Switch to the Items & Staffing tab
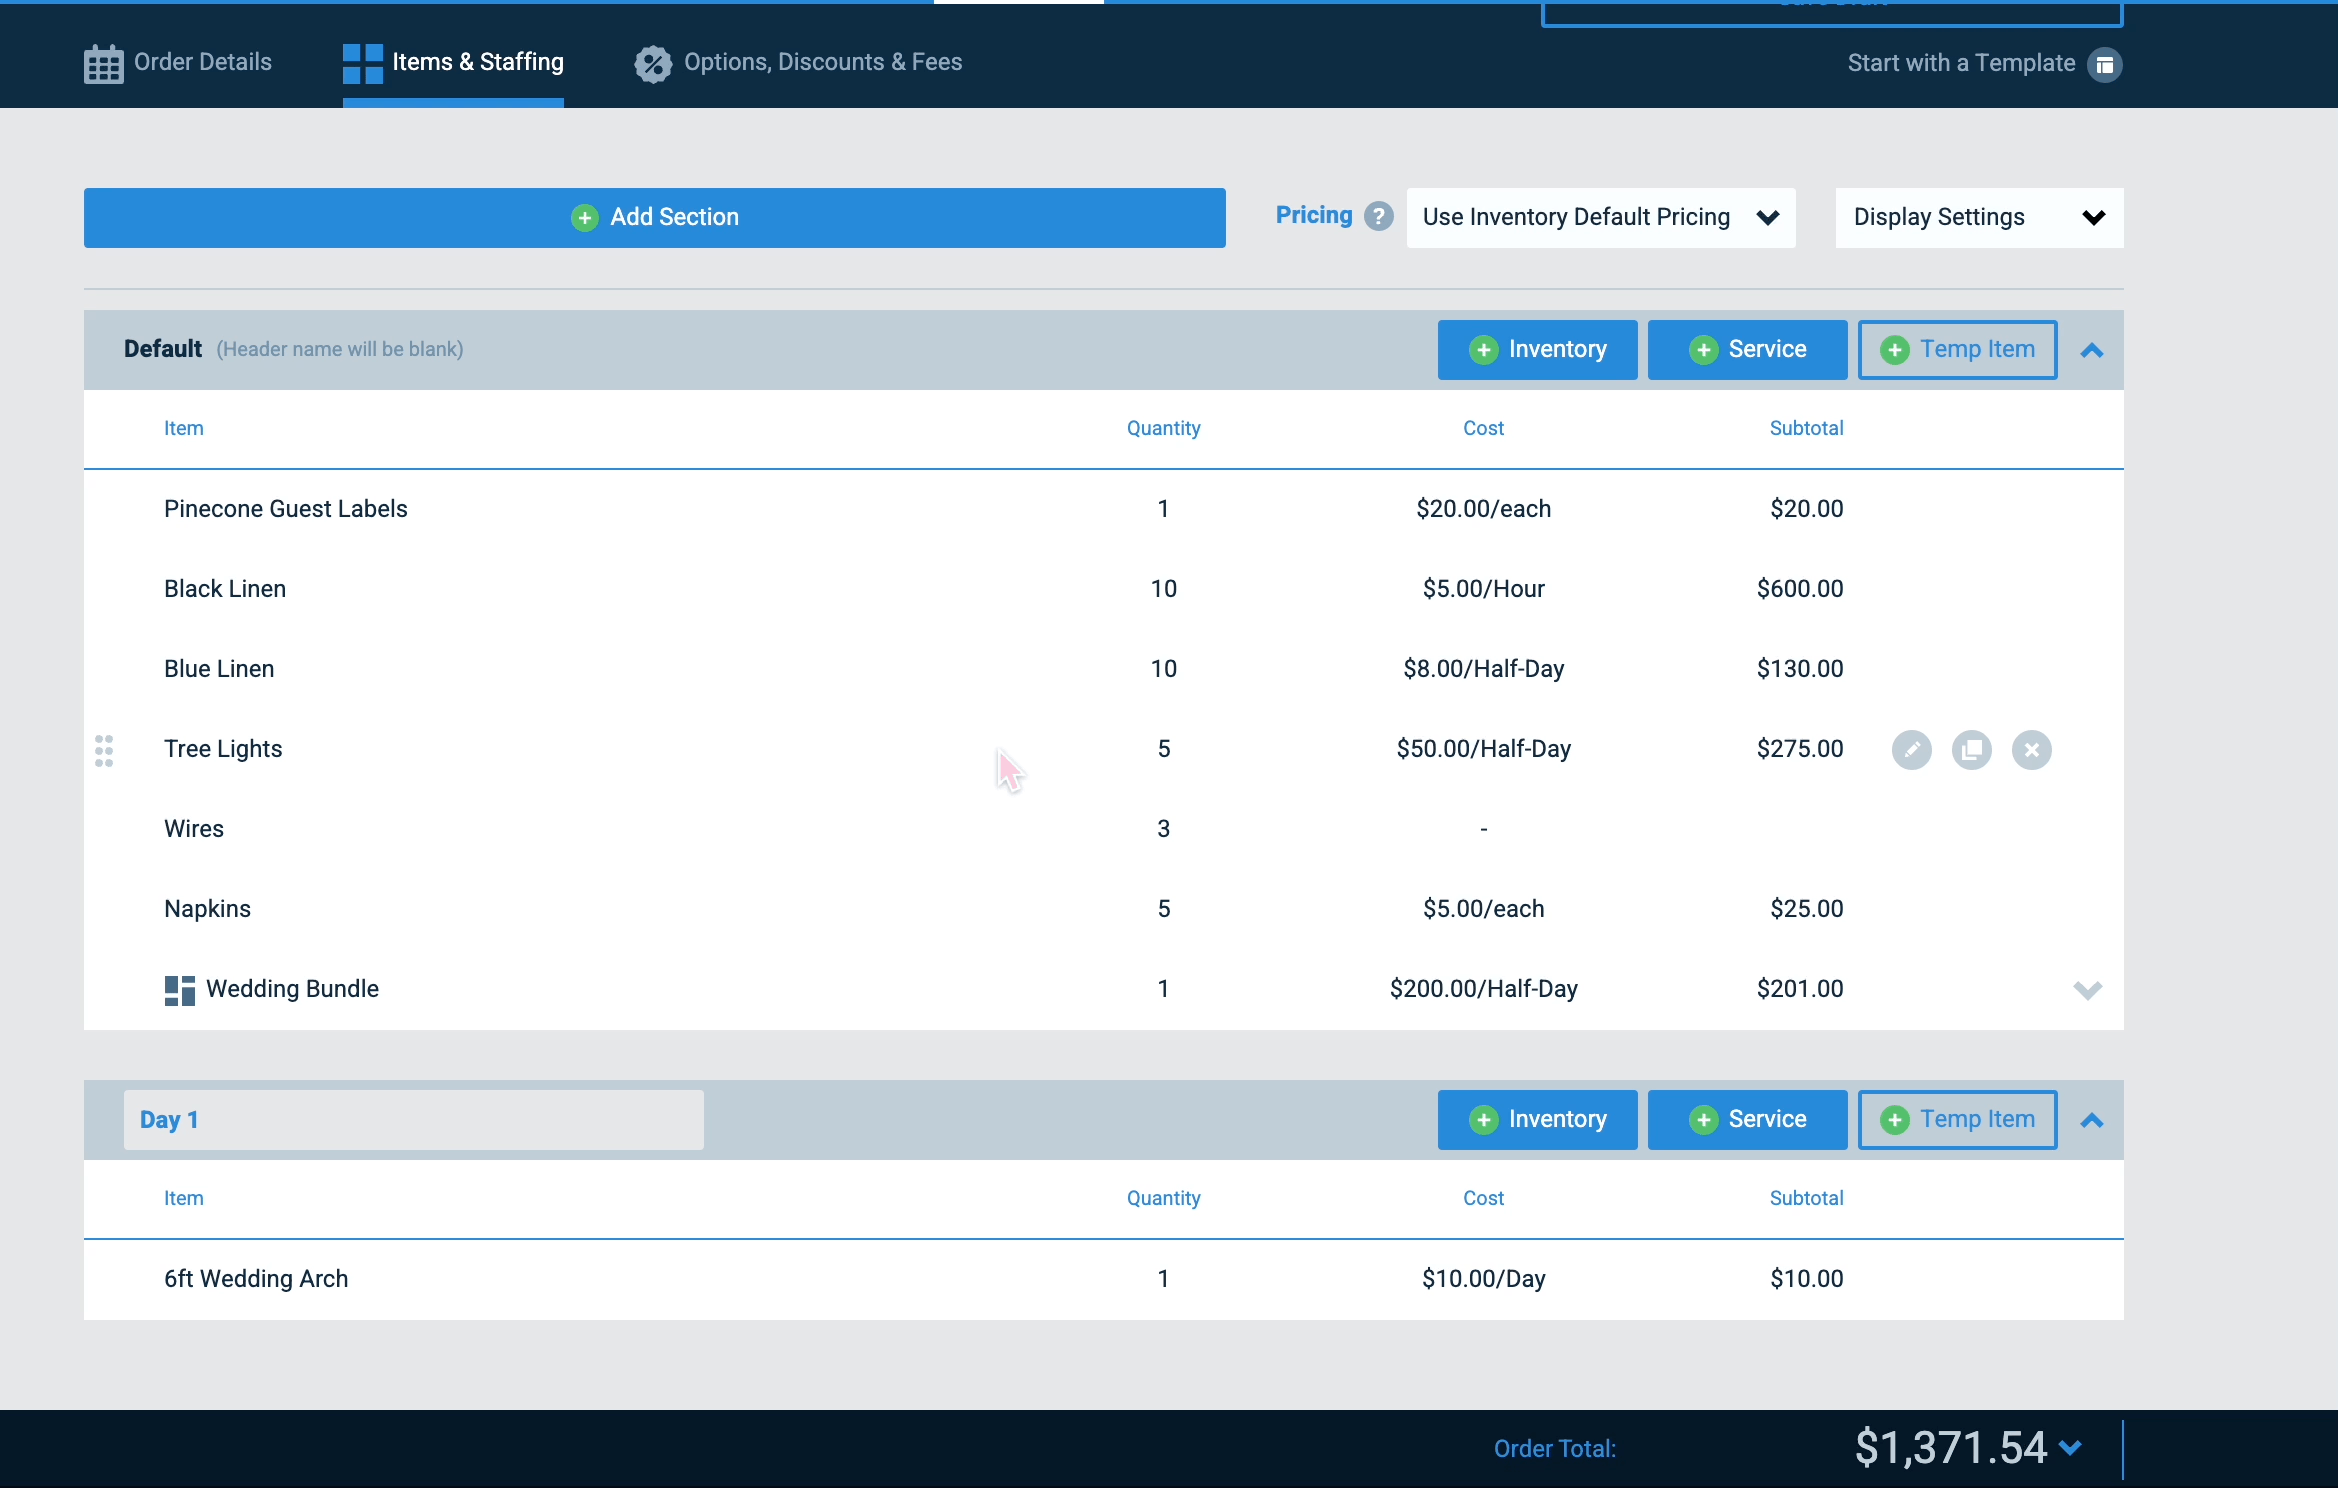The image size is (2338, 1488). tap(453, 63)
